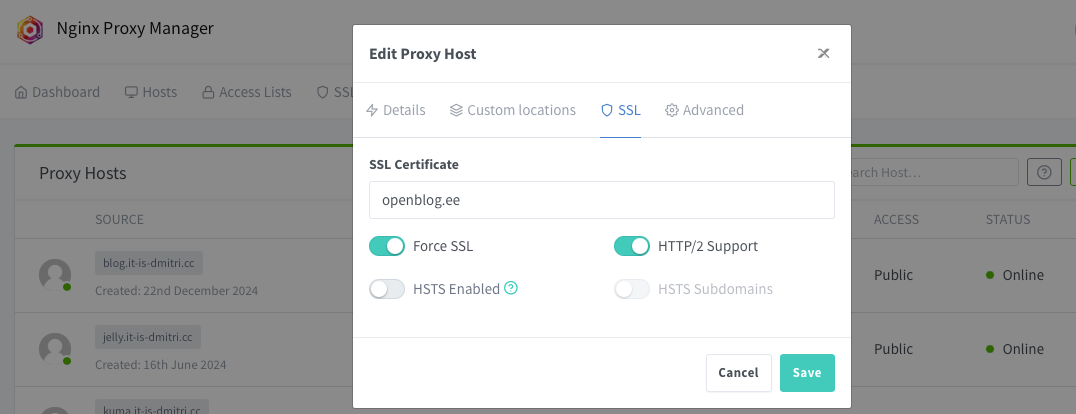
Task: Close the Edit Proxy Host dialog
Action: pyautogui.click(x=823, y=53)
